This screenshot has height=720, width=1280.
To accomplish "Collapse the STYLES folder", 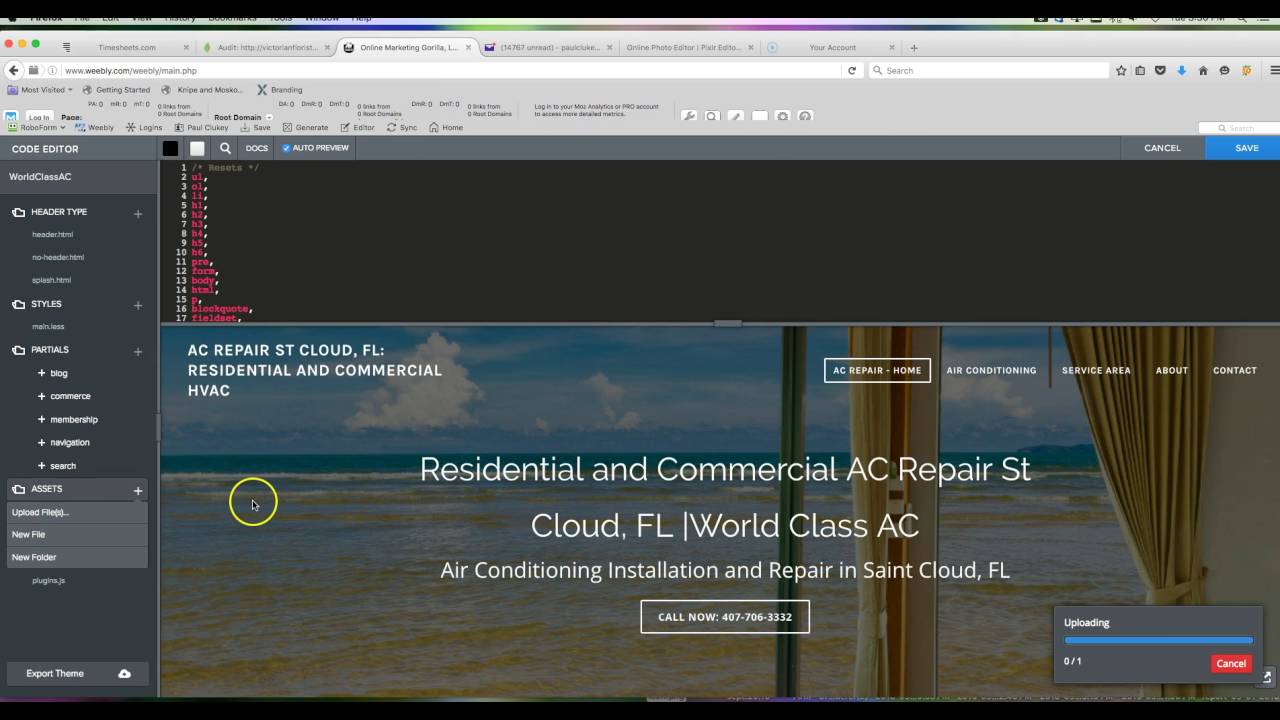I will pyautogui.click(x=18, y=304).
